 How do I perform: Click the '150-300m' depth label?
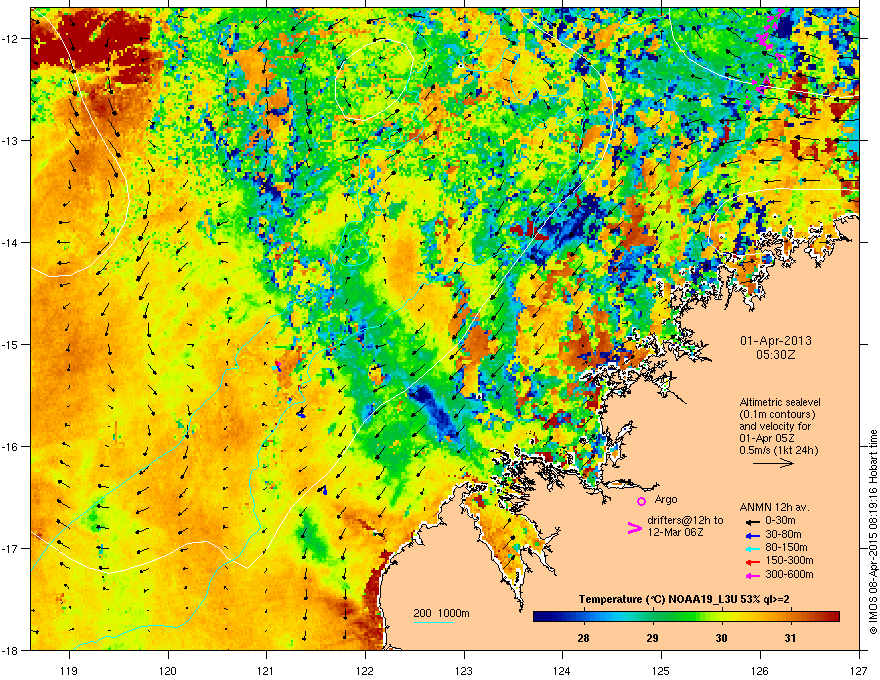point(789,560)
